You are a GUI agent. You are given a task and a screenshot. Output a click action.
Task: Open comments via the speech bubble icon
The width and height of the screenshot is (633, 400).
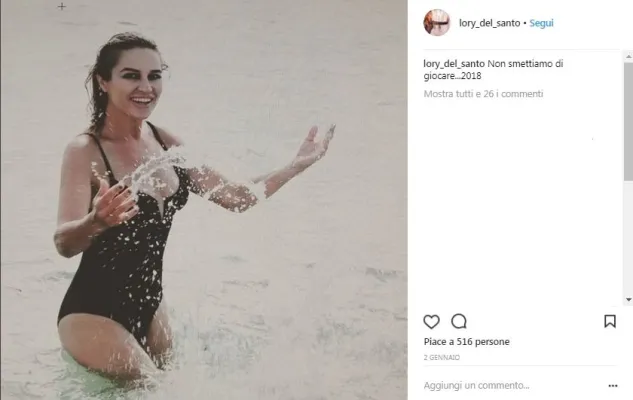[x=459, y=322]
